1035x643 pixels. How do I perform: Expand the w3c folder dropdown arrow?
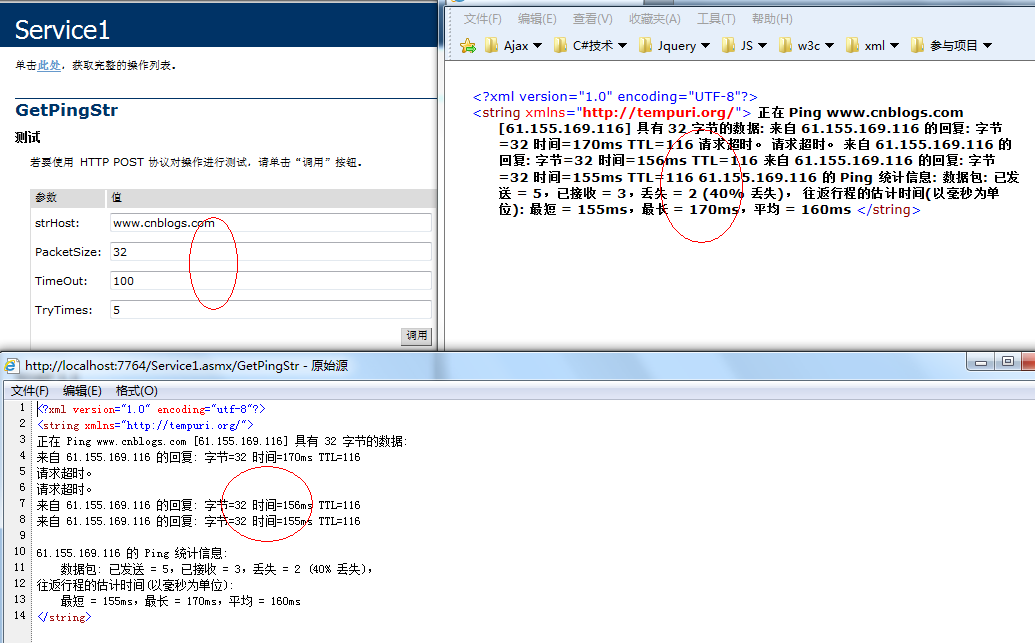click(830, 46)
